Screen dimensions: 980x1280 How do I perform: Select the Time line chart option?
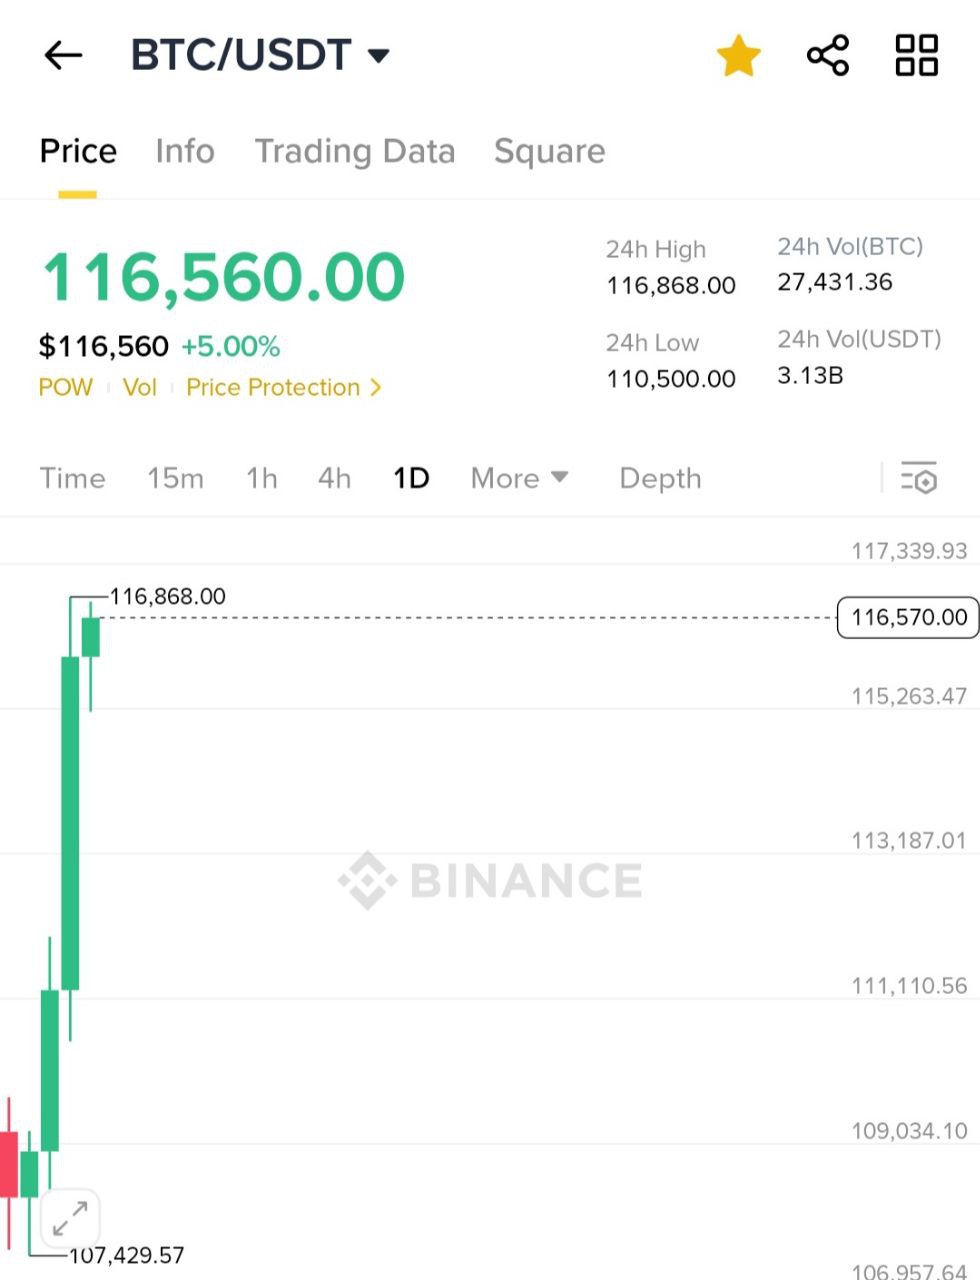pos(72,478)
